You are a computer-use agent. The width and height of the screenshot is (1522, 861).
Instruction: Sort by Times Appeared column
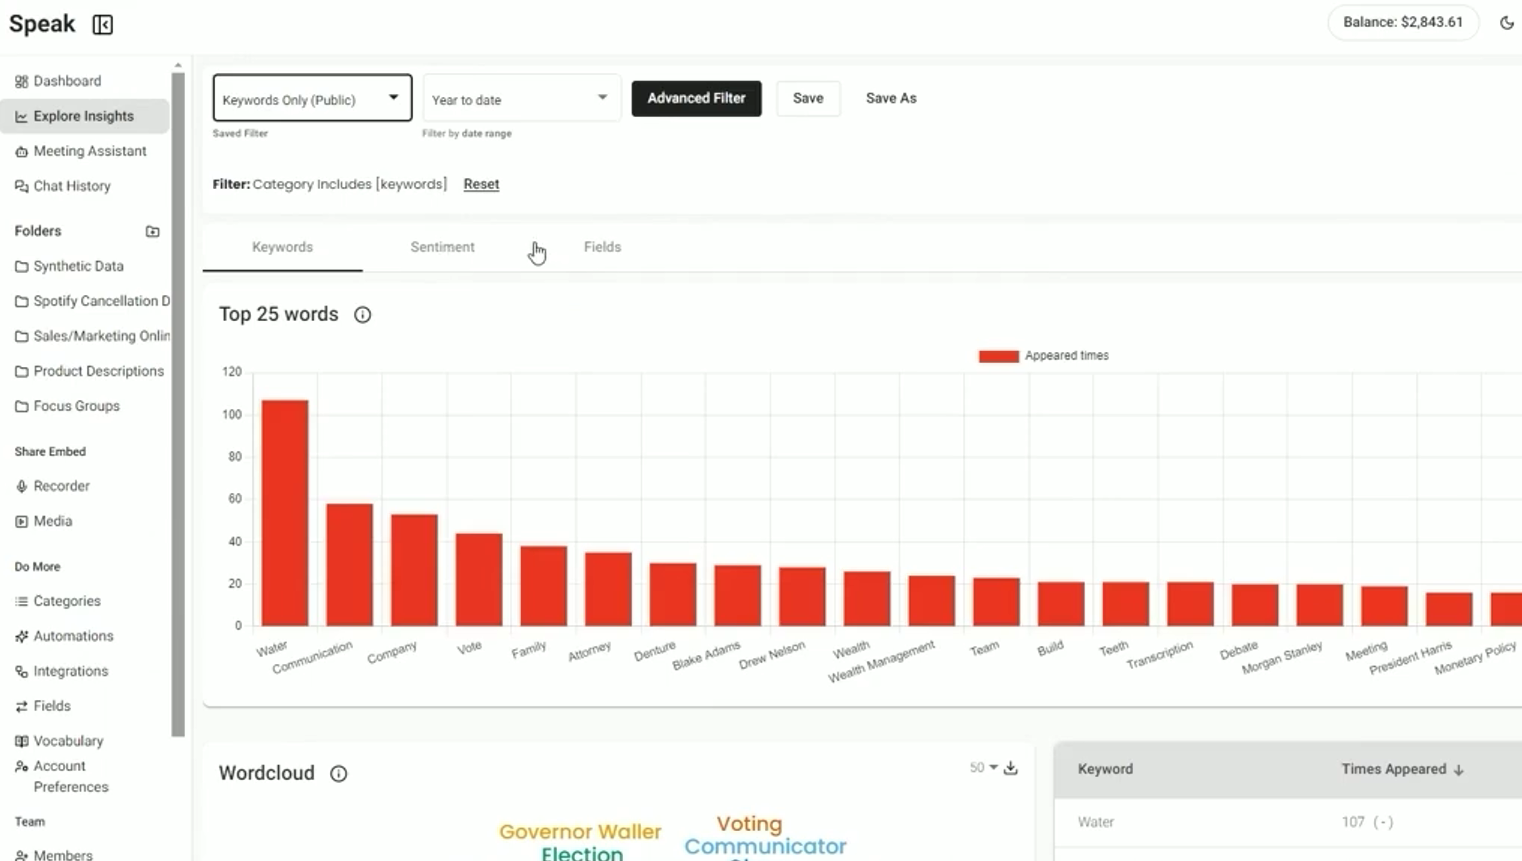(1402, 769)
